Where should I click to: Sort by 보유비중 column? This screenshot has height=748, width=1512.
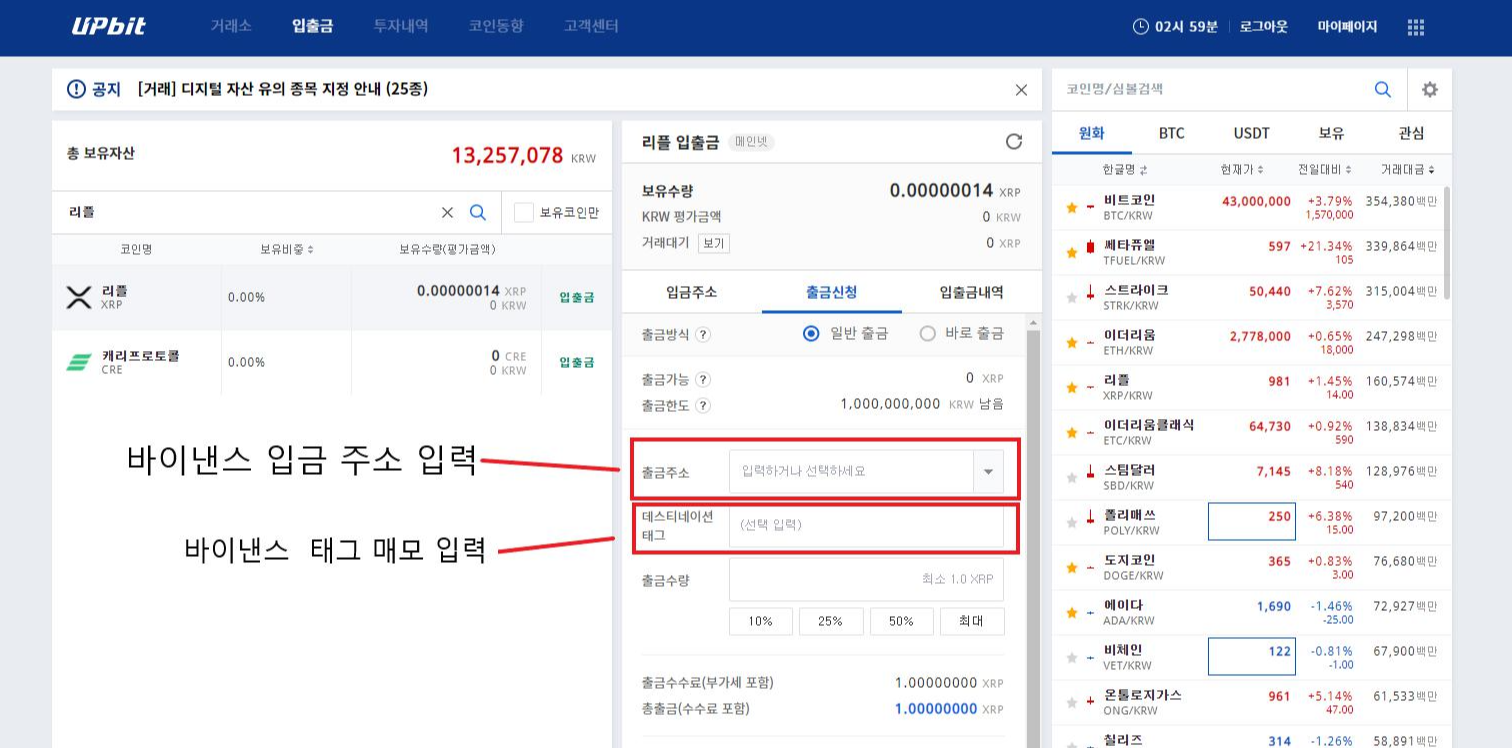click(x=287, y=249)
